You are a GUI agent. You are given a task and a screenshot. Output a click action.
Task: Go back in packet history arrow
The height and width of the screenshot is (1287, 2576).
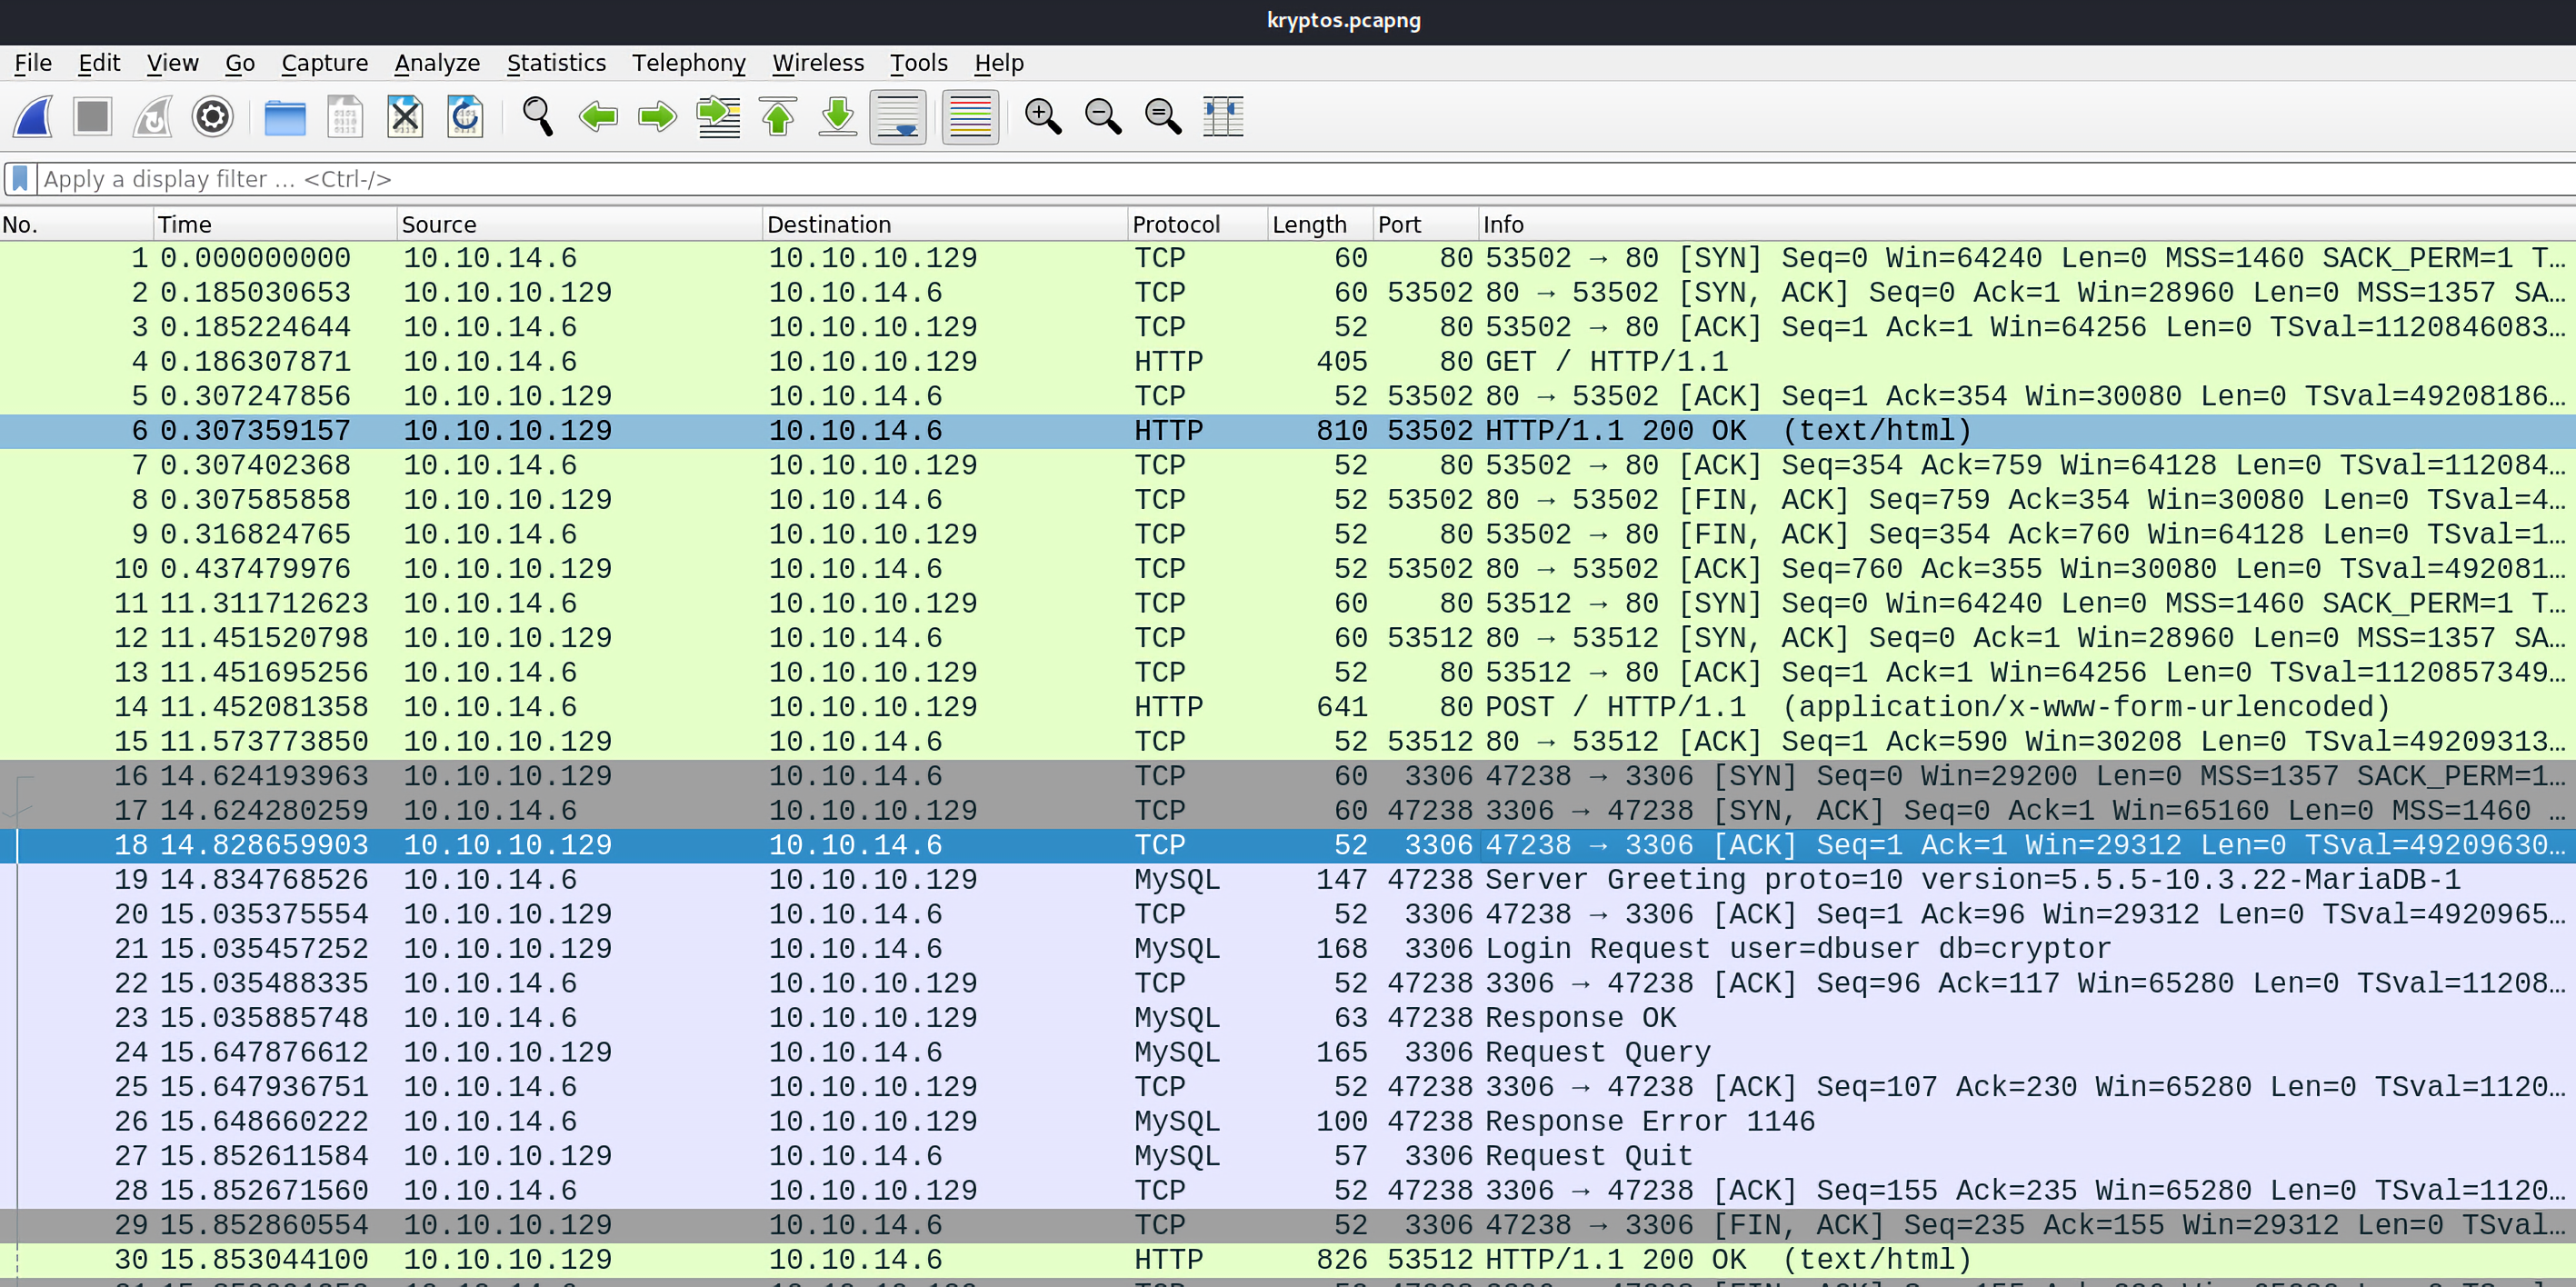[598, 117]
